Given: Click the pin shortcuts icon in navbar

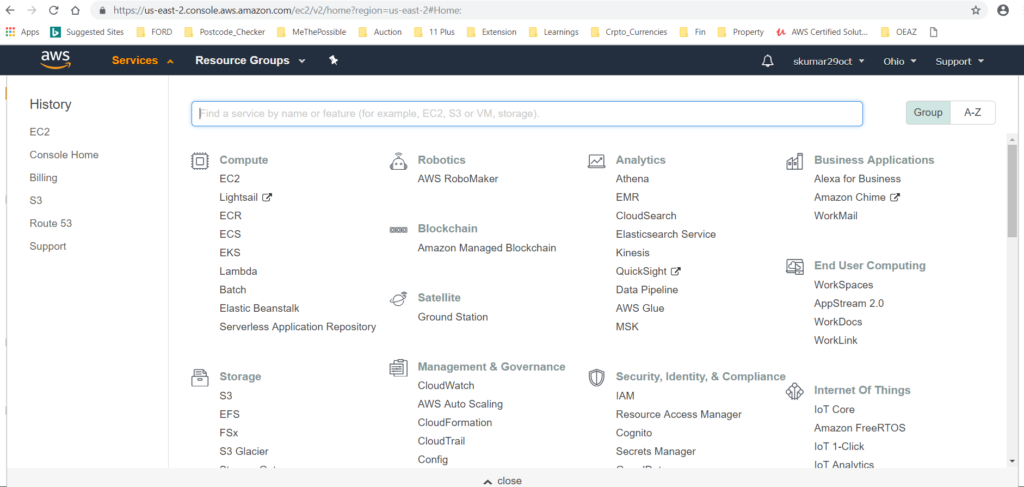Looking at the screenshot, I should 333,60.
